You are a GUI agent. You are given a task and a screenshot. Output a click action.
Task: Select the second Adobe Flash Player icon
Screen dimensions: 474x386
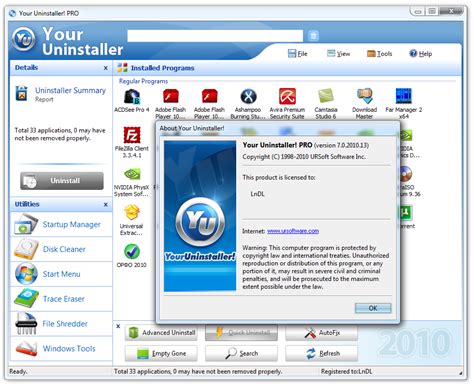[x=209, y=97]
